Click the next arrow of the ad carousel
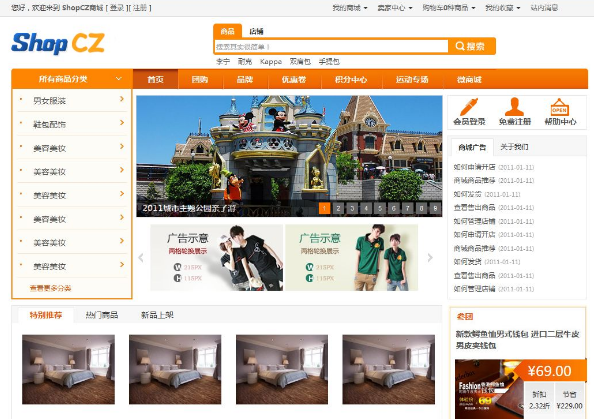594x419 pixels. (430, 258)
